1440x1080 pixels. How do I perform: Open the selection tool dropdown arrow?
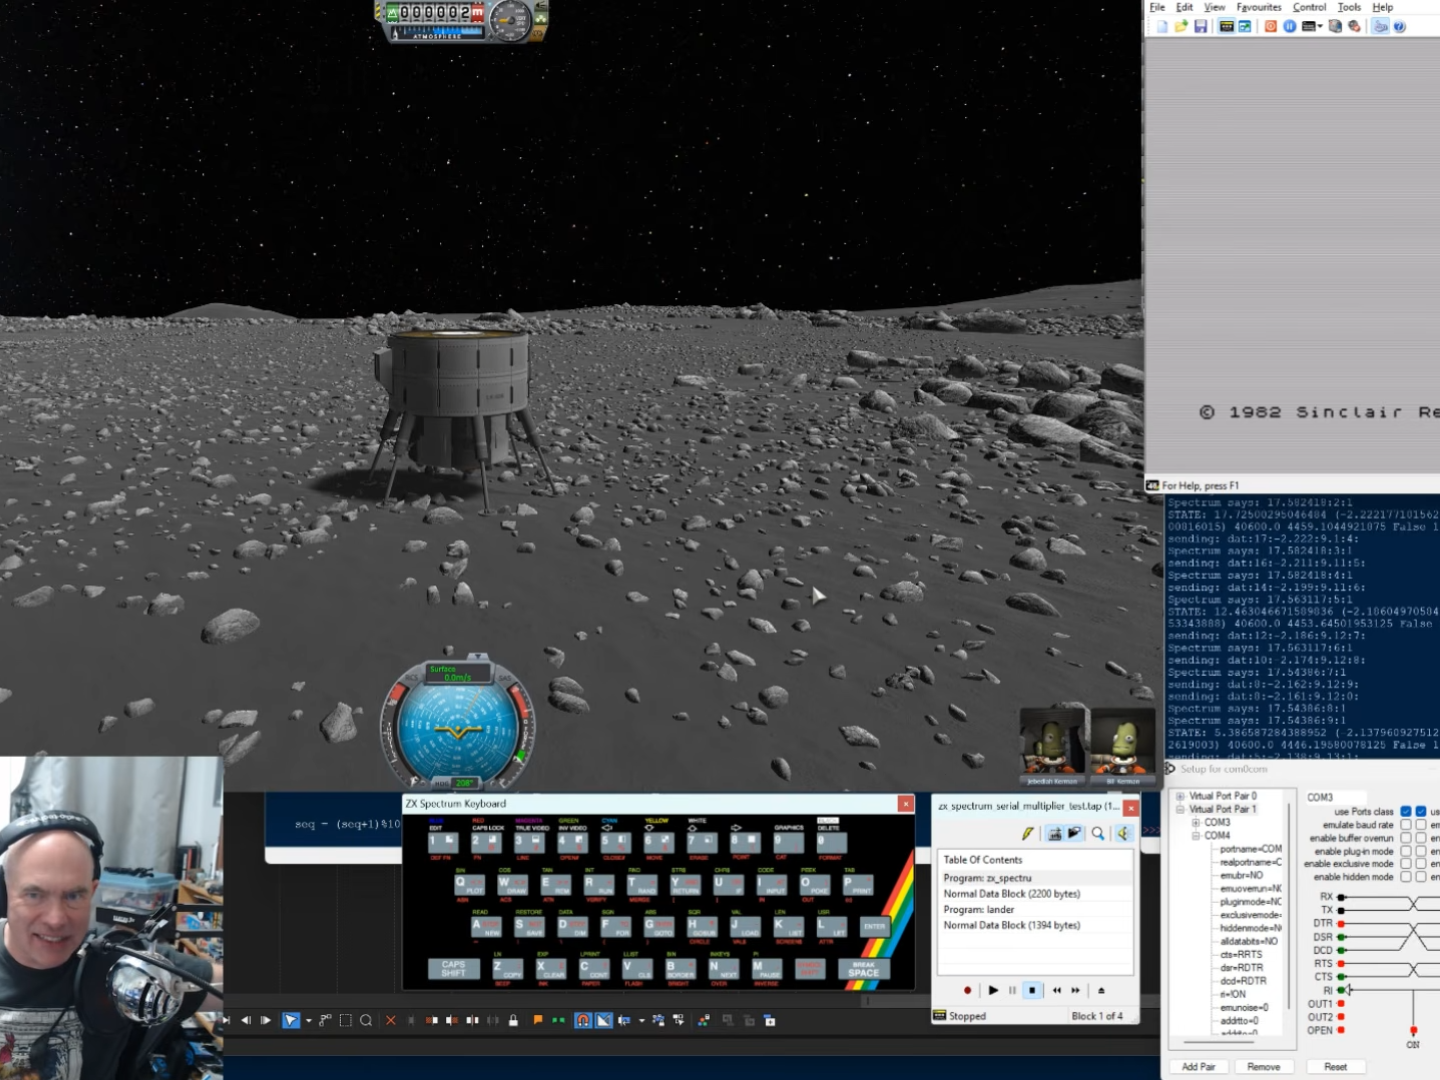pyautogui.click(x=308, y=1021)
